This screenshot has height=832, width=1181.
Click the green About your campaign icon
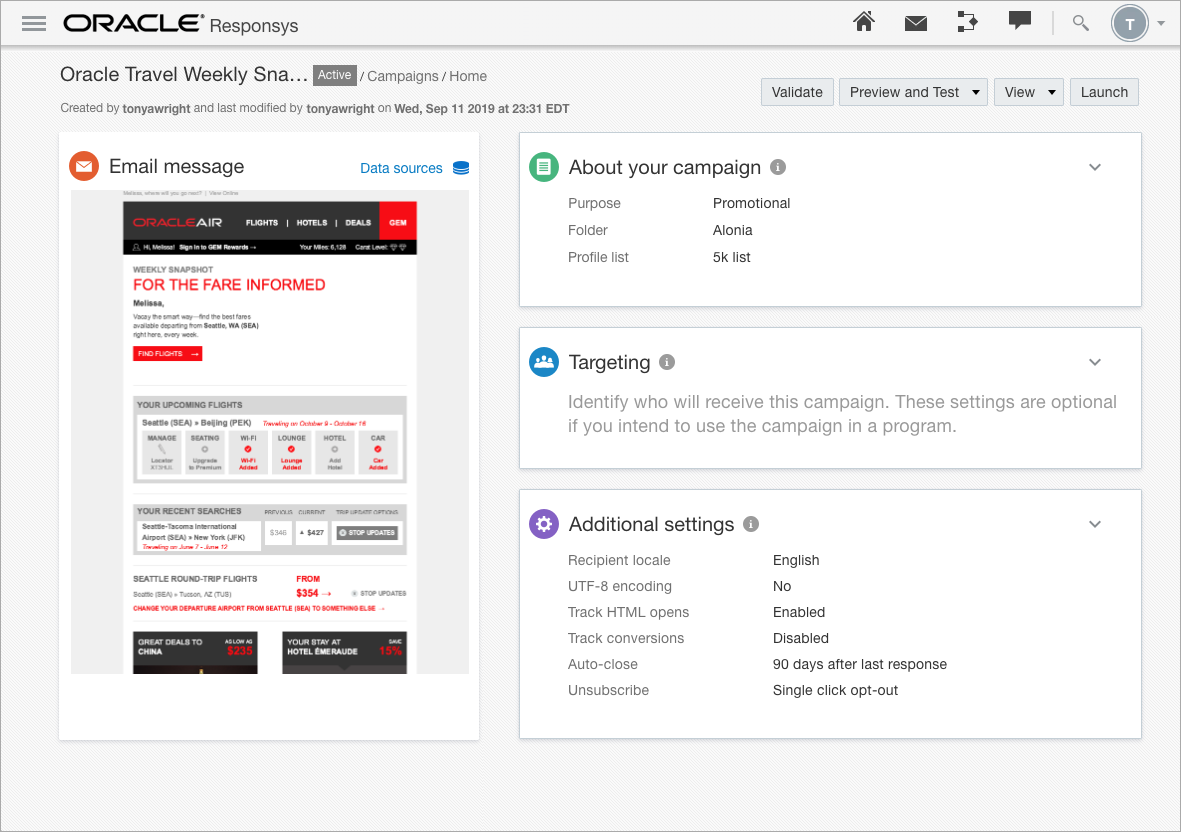(544, 167)
